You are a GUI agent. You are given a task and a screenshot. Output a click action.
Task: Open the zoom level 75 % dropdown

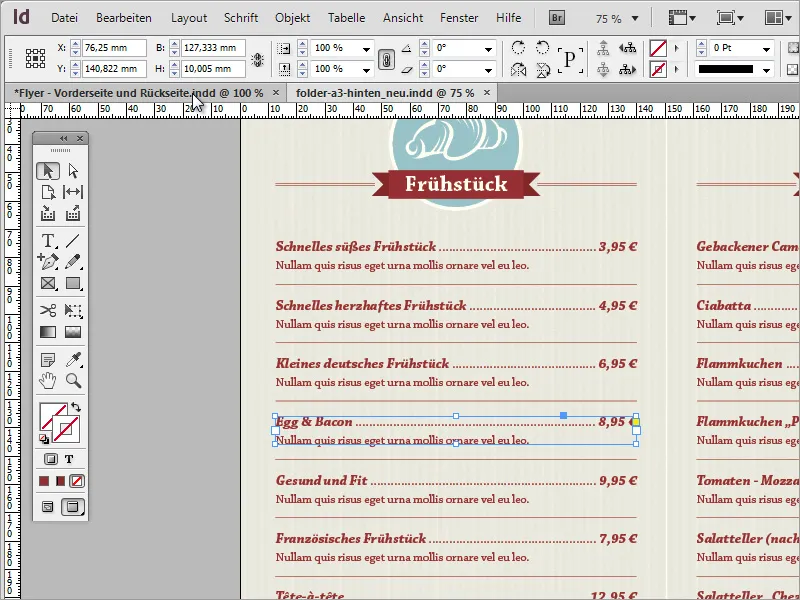[x=635, y=18]
